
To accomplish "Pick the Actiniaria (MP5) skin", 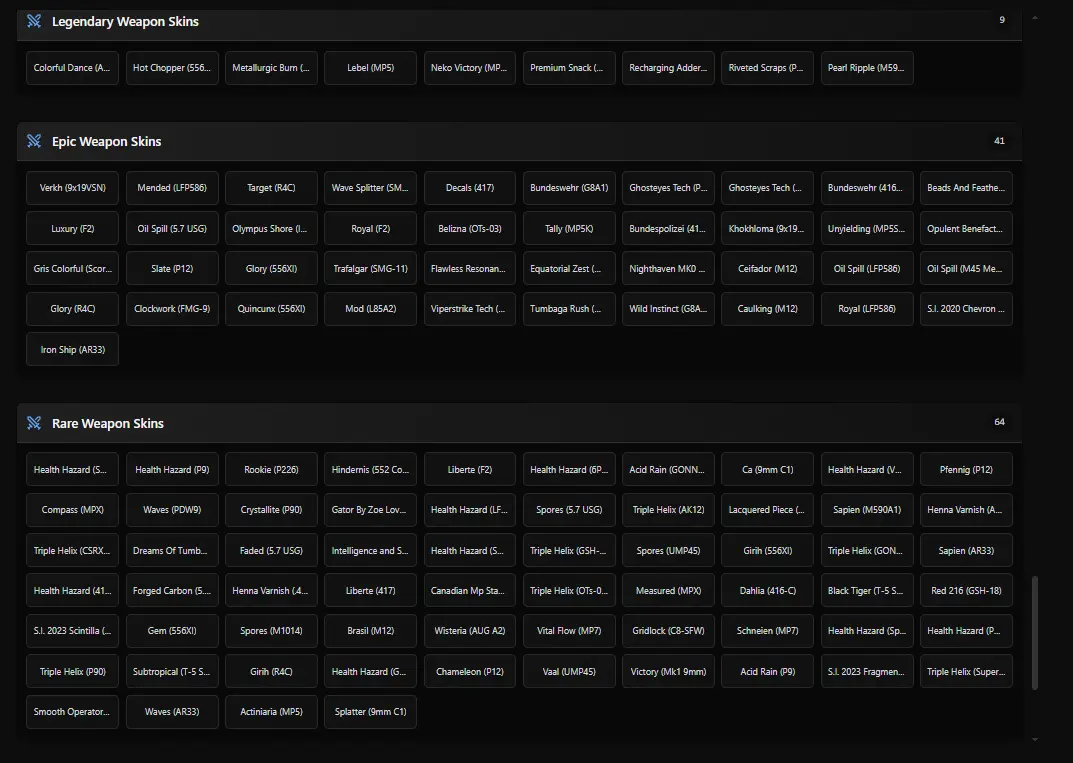I will point(271,712).
